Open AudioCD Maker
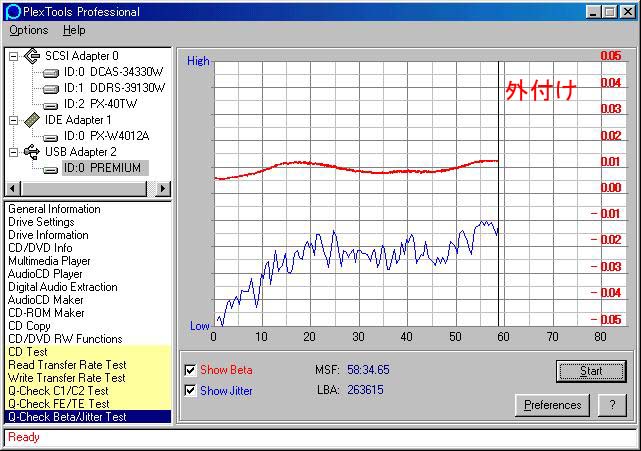 [45, 300]
